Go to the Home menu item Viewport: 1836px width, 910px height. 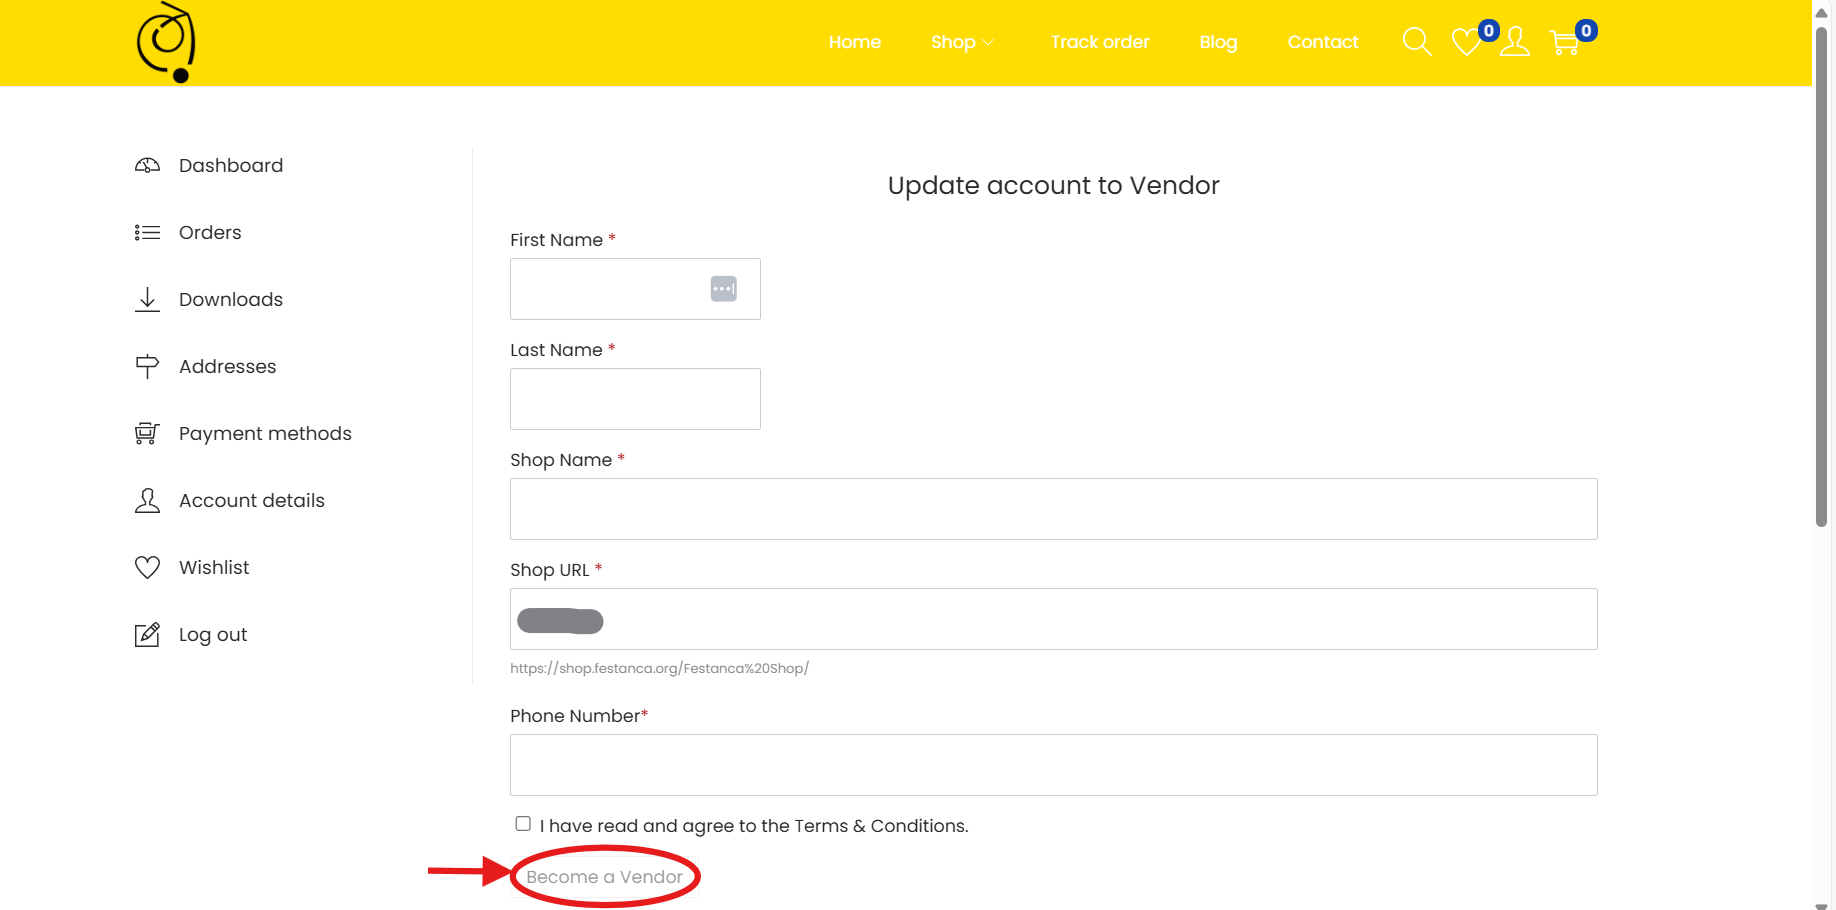[x=854, y=42]
